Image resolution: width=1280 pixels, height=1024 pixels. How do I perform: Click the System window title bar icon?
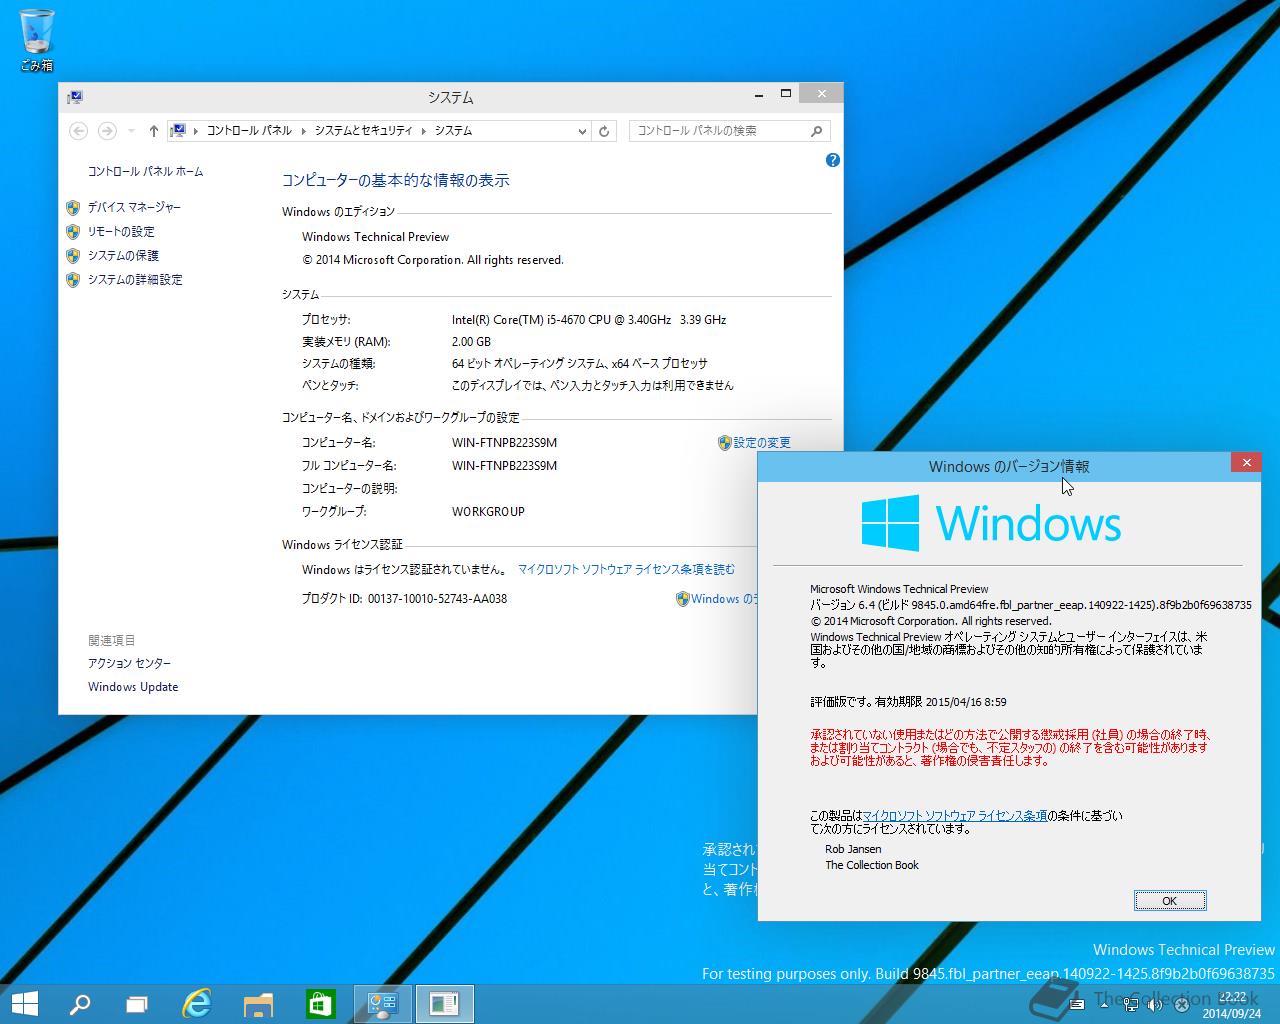point(75,97)
